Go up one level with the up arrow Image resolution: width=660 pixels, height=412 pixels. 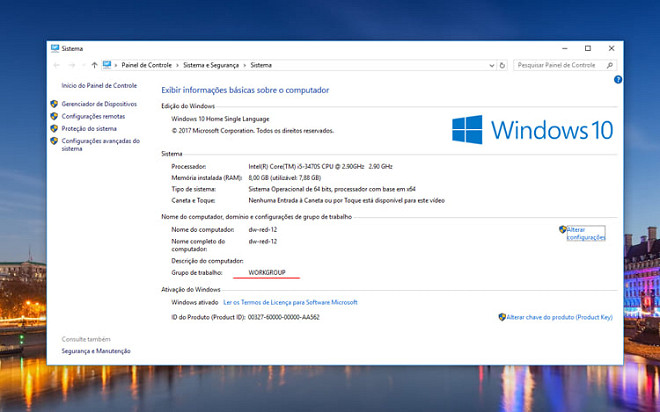coord(94,65)
